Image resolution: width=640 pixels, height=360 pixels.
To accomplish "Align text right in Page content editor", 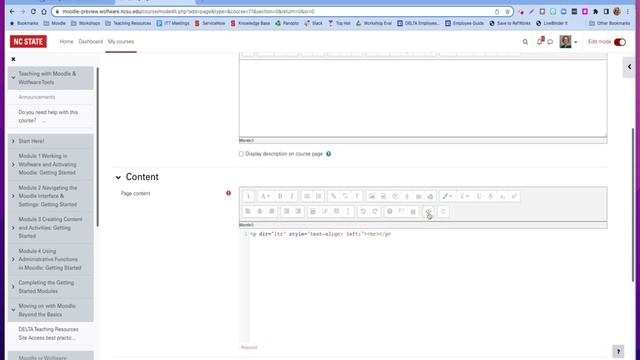I will (x=271, y=211).
